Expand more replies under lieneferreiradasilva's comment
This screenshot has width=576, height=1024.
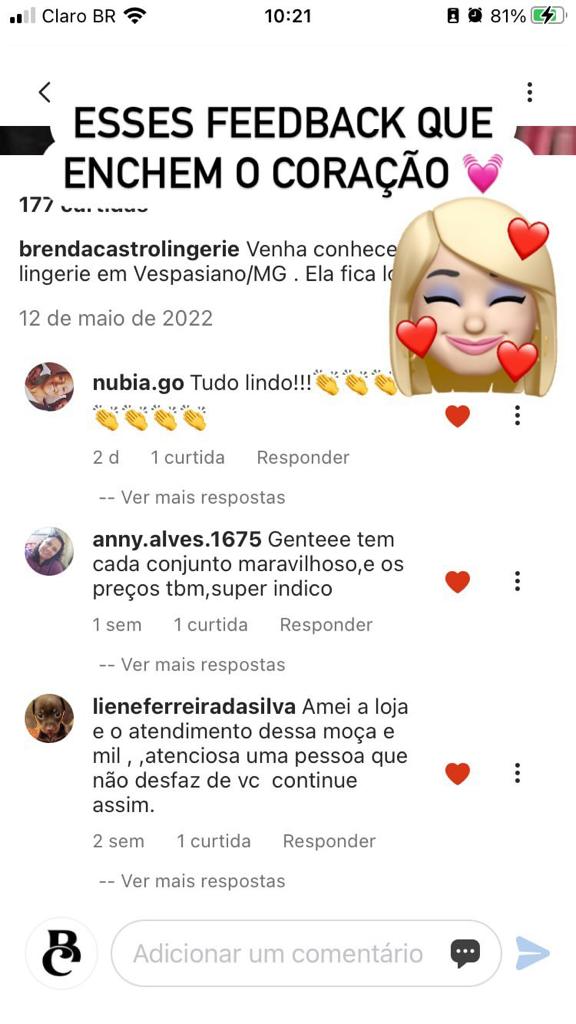[x=192, y=881]
